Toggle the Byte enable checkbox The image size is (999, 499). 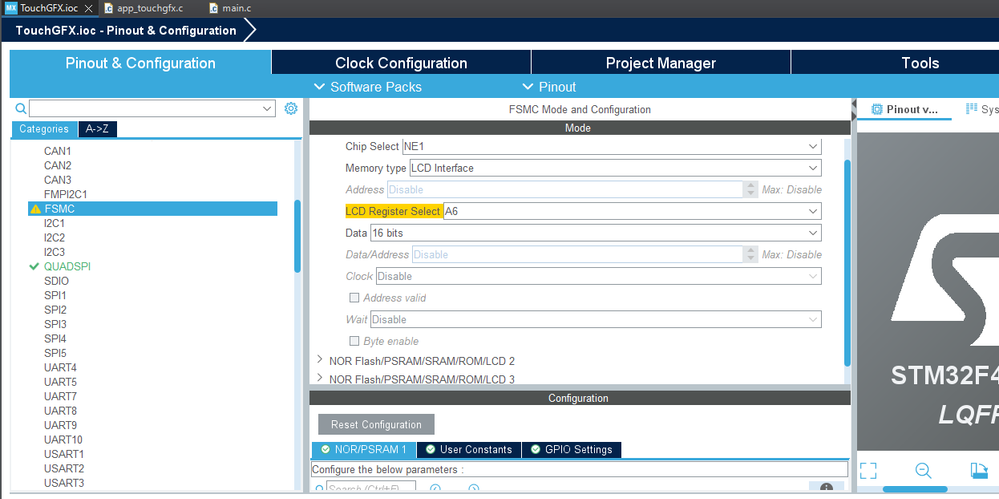(x=354, y=341)
